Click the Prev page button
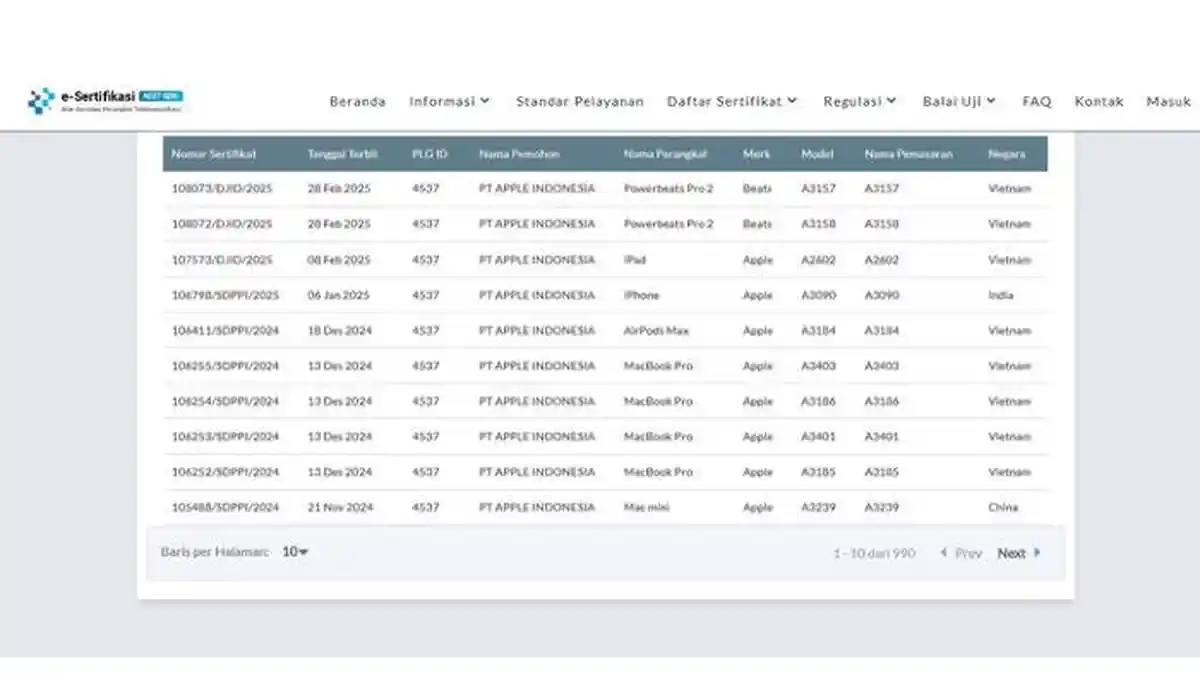This screenshot has width=1200, height=675. click(961, 553)
